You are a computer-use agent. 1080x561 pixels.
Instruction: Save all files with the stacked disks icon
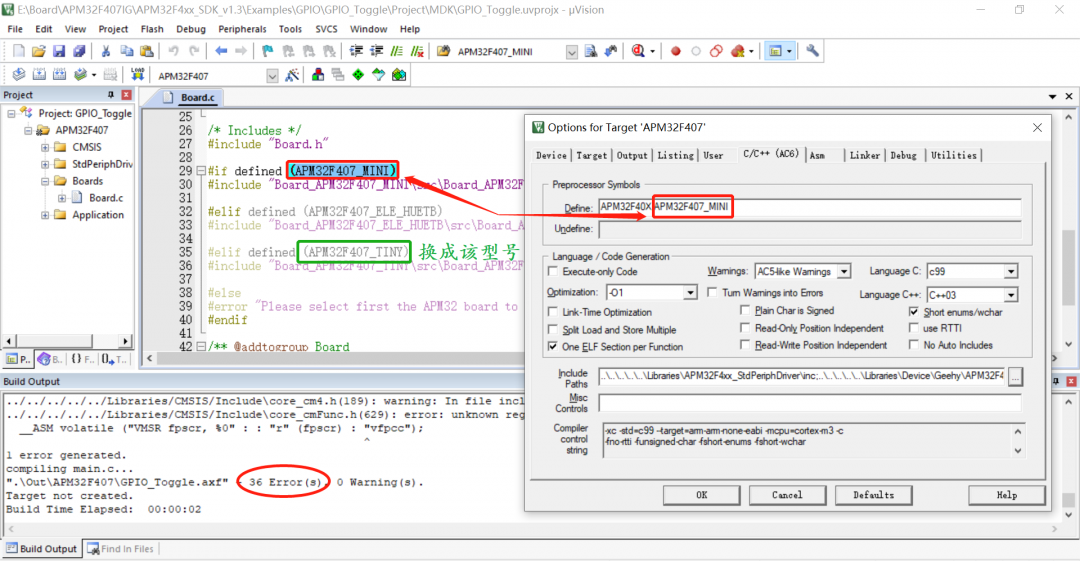(x=79, y=51)
